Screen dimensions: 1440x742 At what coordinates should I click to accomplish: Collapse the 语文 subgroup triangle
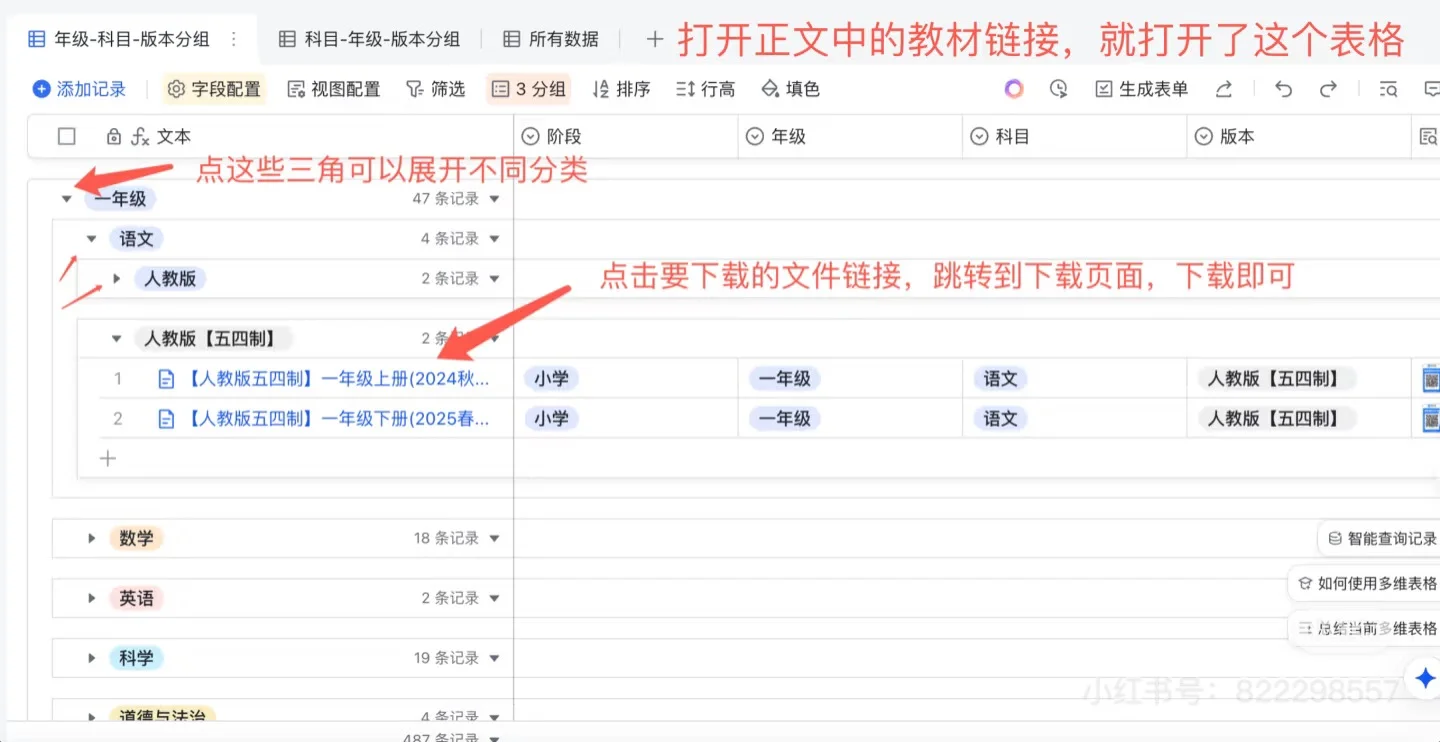91,239
